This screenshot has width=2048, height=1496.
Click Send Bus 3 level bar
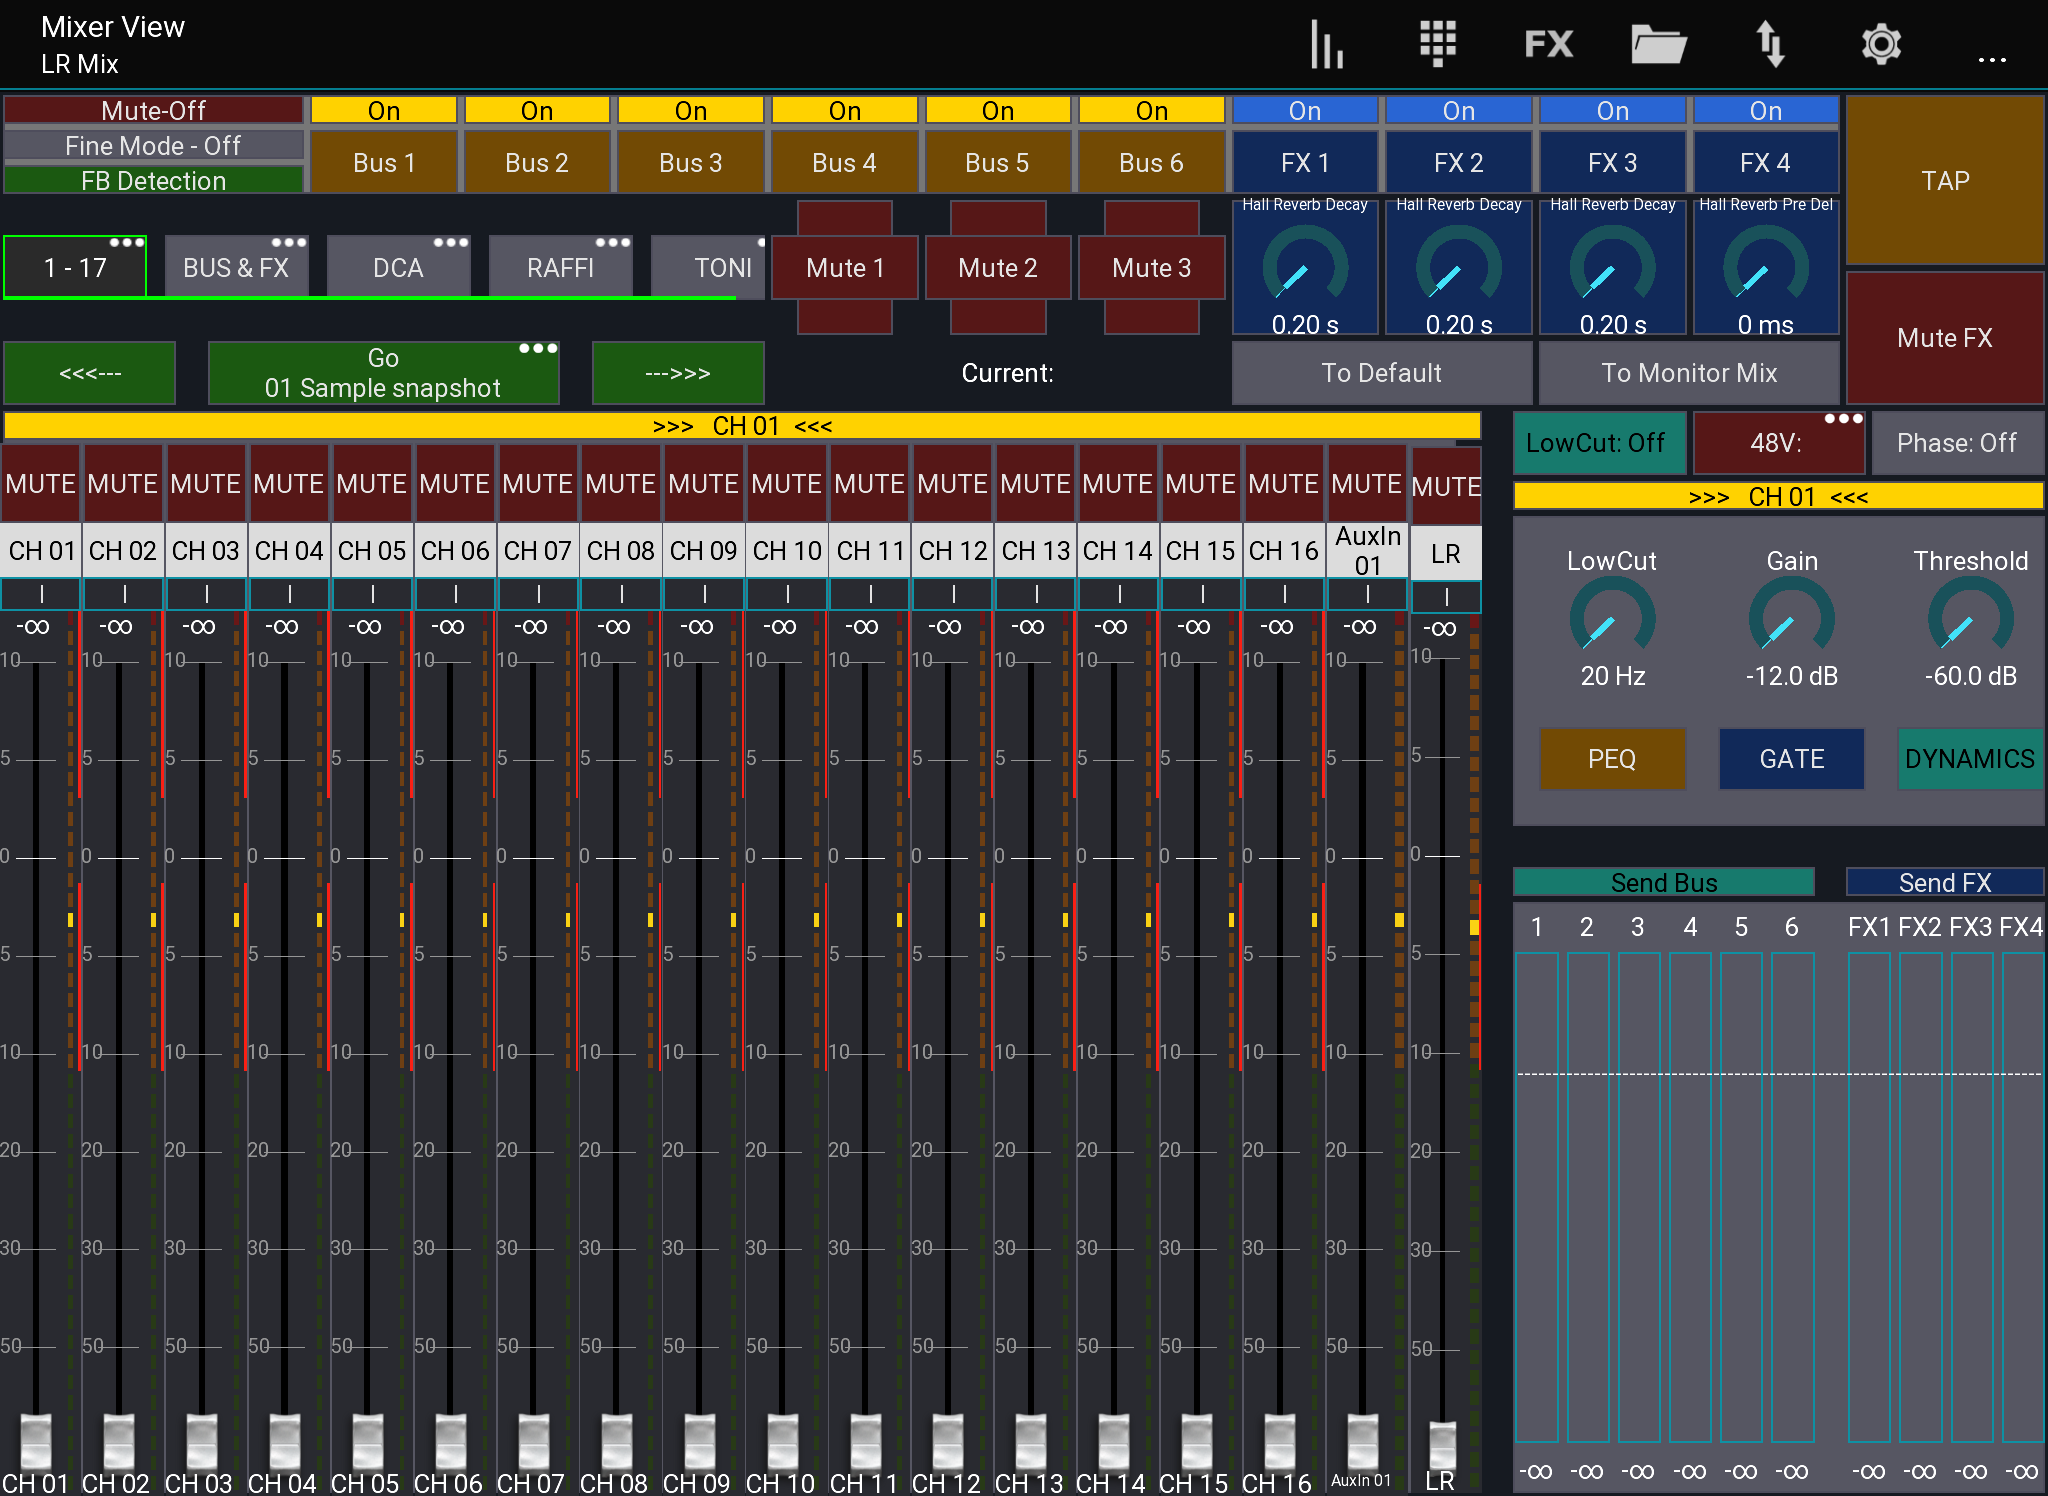(1638, 1197)
